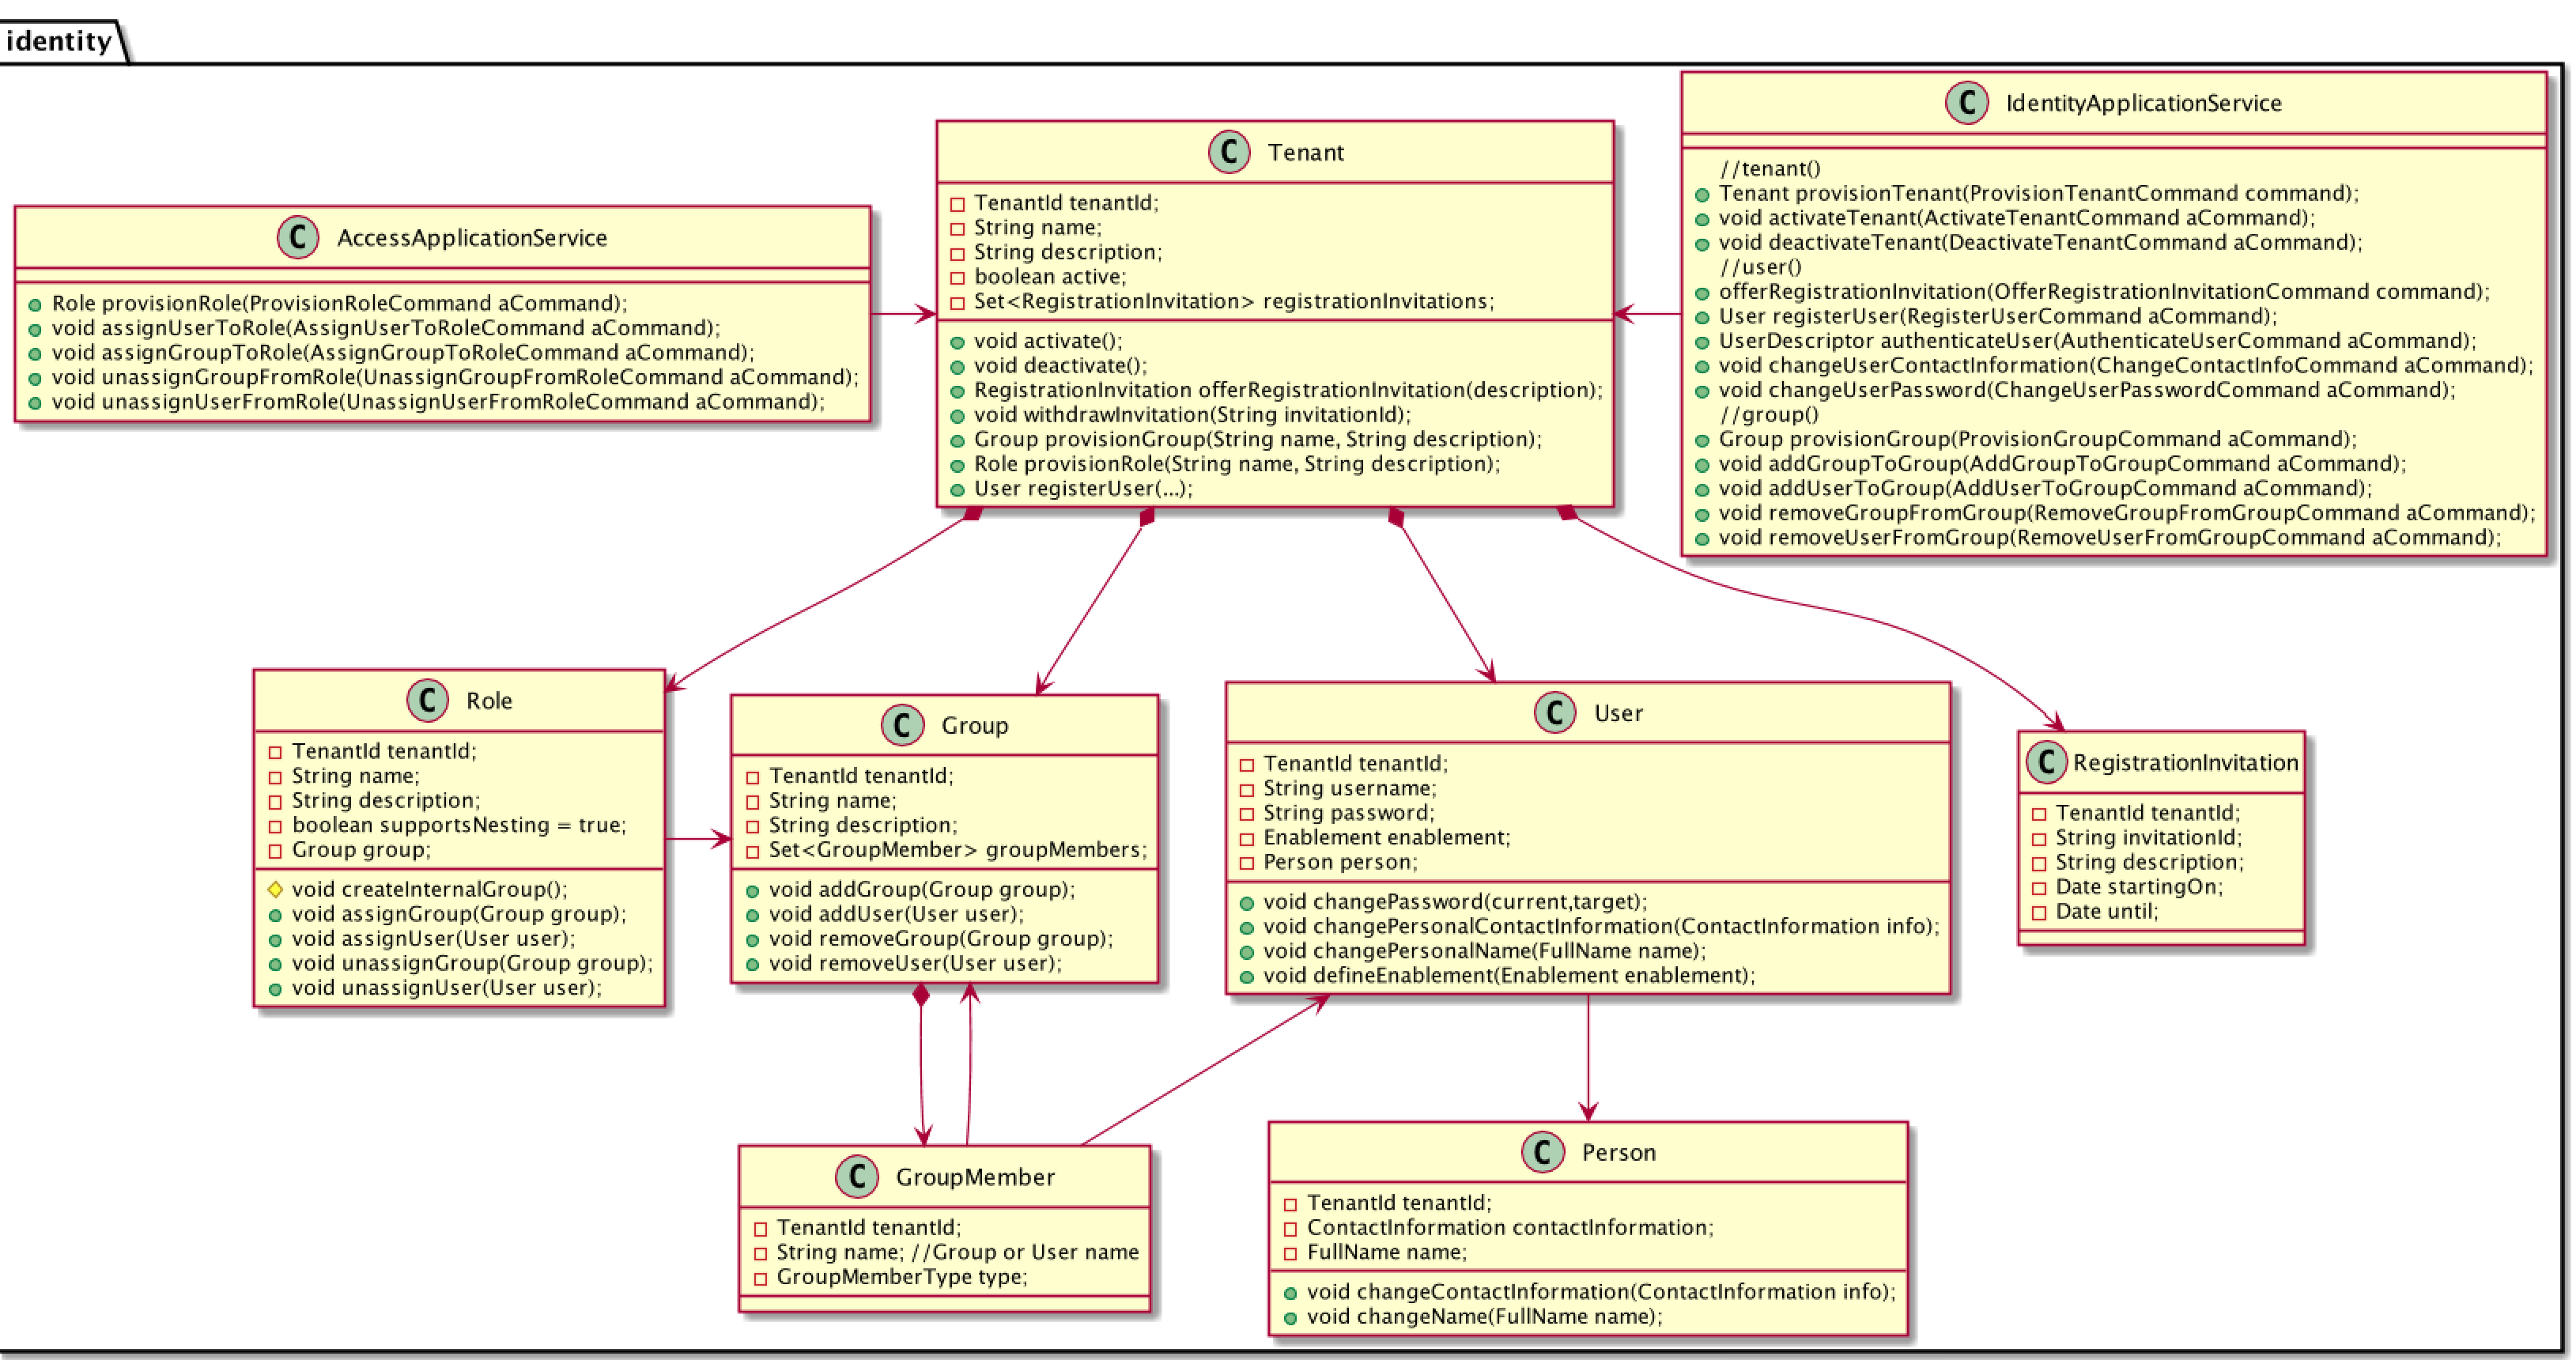Select the identity tab at the top left
The width and height of the screenshot is (2576, 1360).
click(x=59, y=19)
